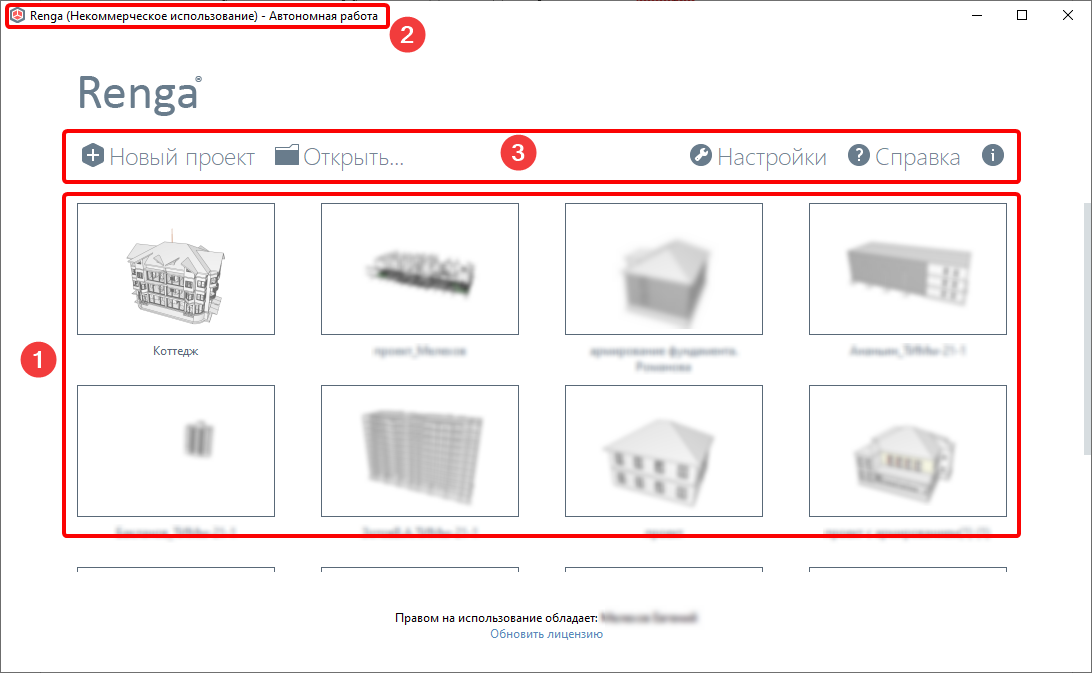Open the grey hip-roof block project thumbnail
The height and width of the screenshot is (673, 1092).
click(664, 269)
